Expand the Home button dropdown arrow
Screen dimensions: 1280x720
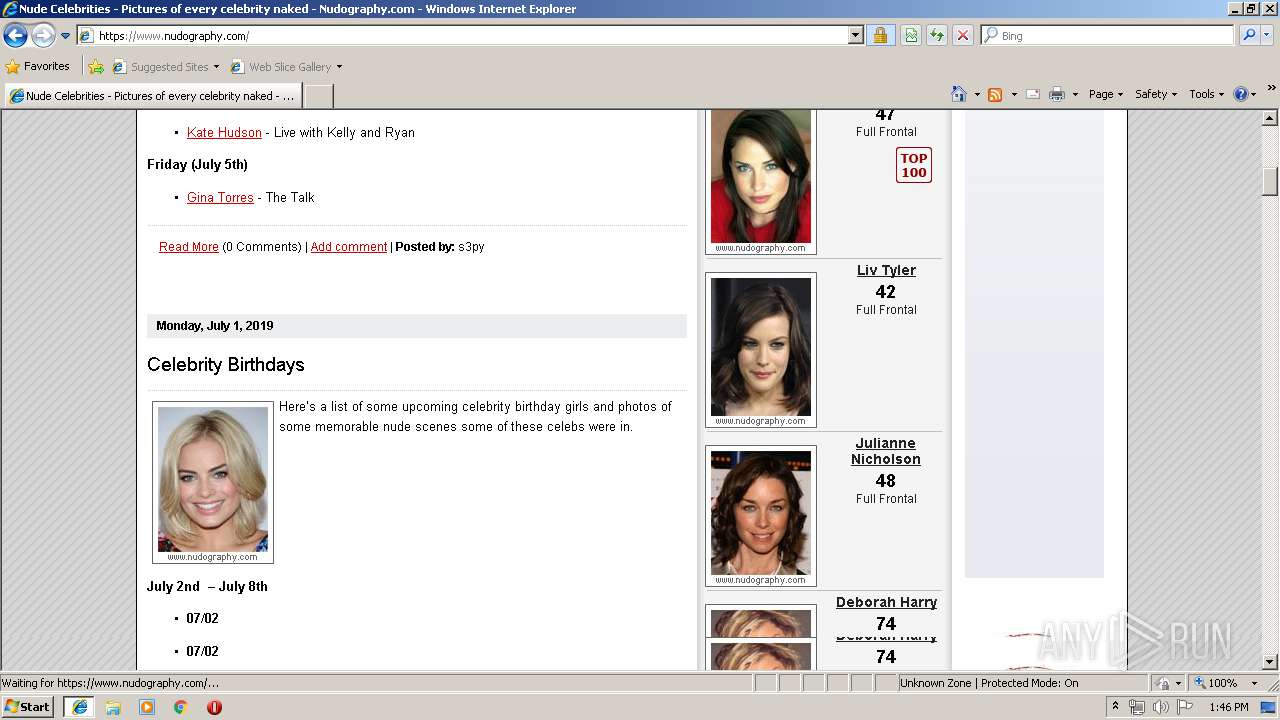(x=976, y=94)
